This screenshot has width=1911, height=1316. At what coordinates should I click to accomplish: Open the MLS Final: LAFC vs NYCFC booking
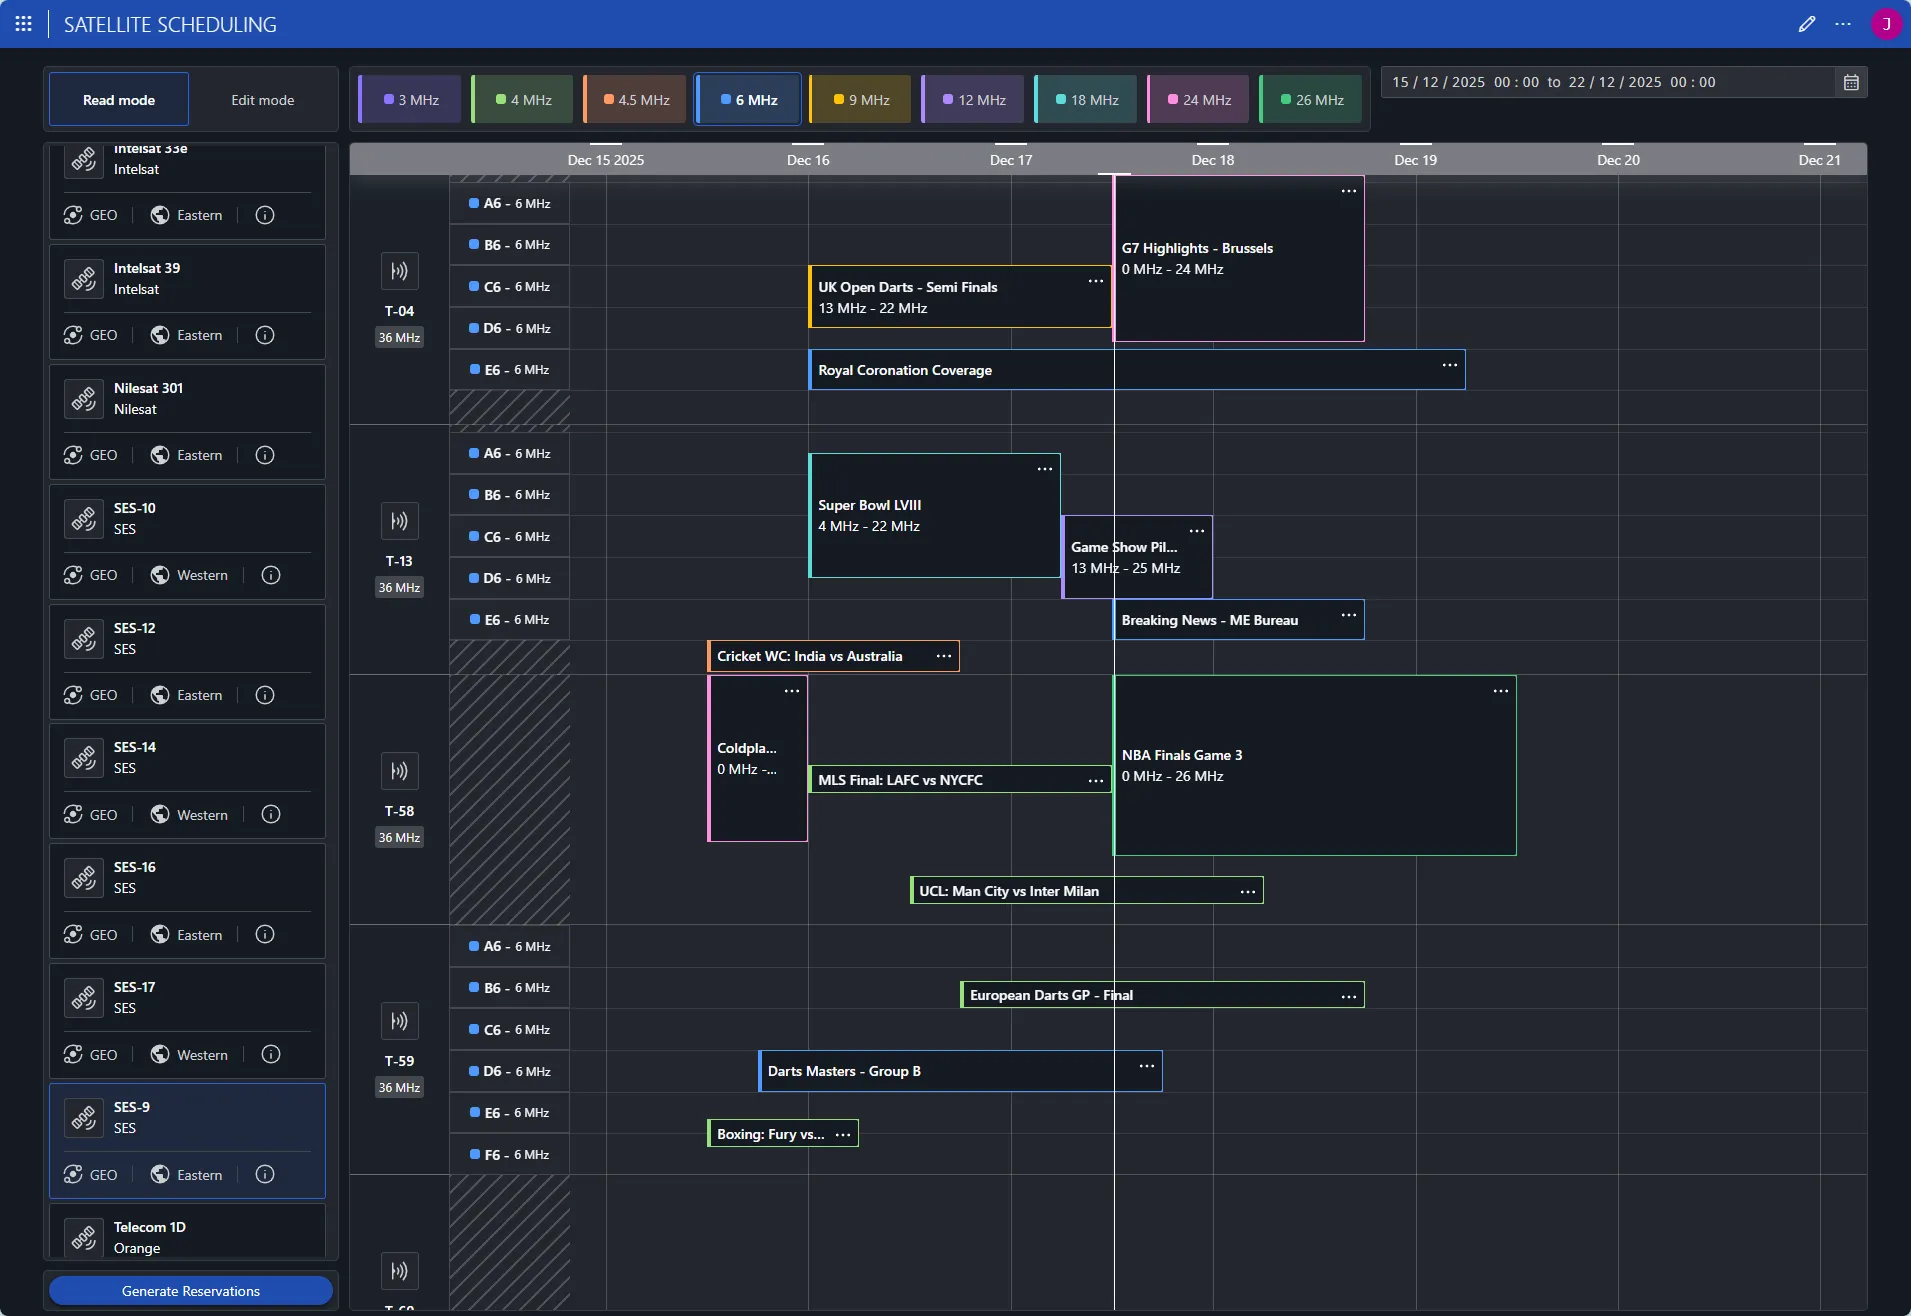(959, 780)
